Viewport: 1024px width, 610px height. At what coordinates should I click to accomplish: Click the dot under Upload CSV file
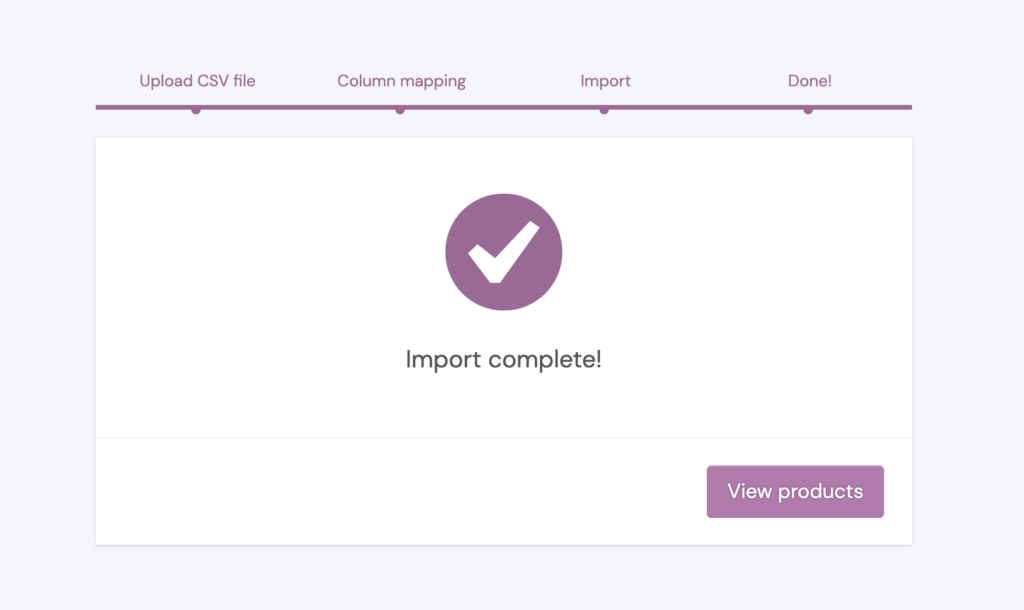pos(196,110)
